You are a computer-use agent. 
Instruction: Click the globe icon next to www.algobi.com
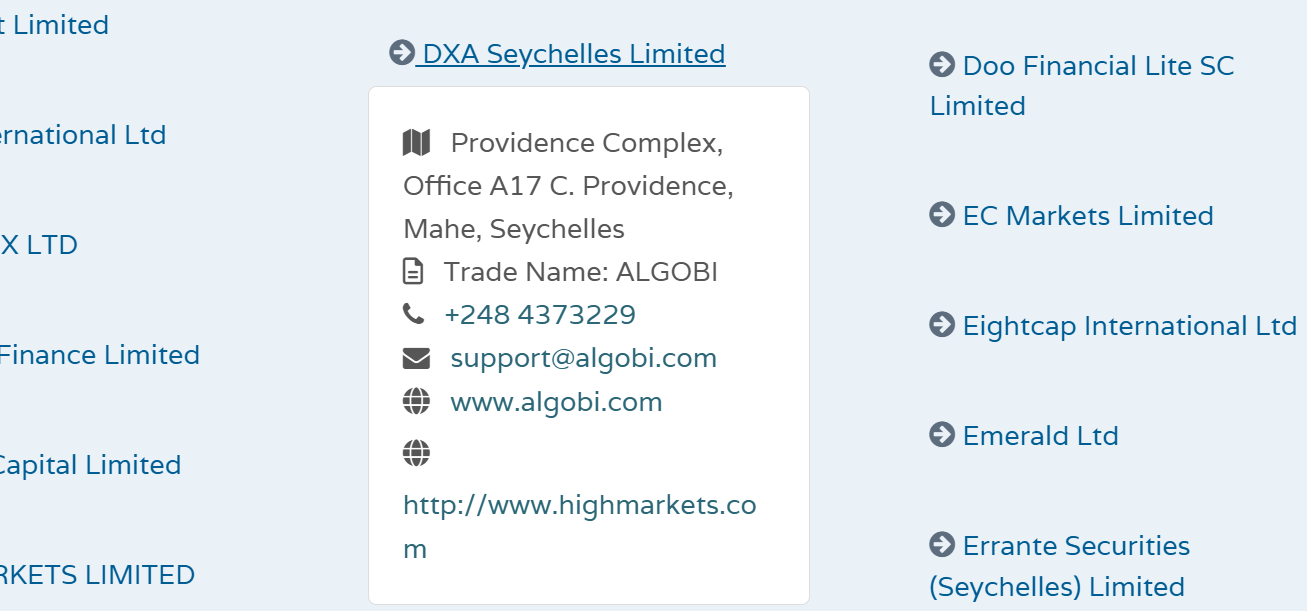point(416,402)
